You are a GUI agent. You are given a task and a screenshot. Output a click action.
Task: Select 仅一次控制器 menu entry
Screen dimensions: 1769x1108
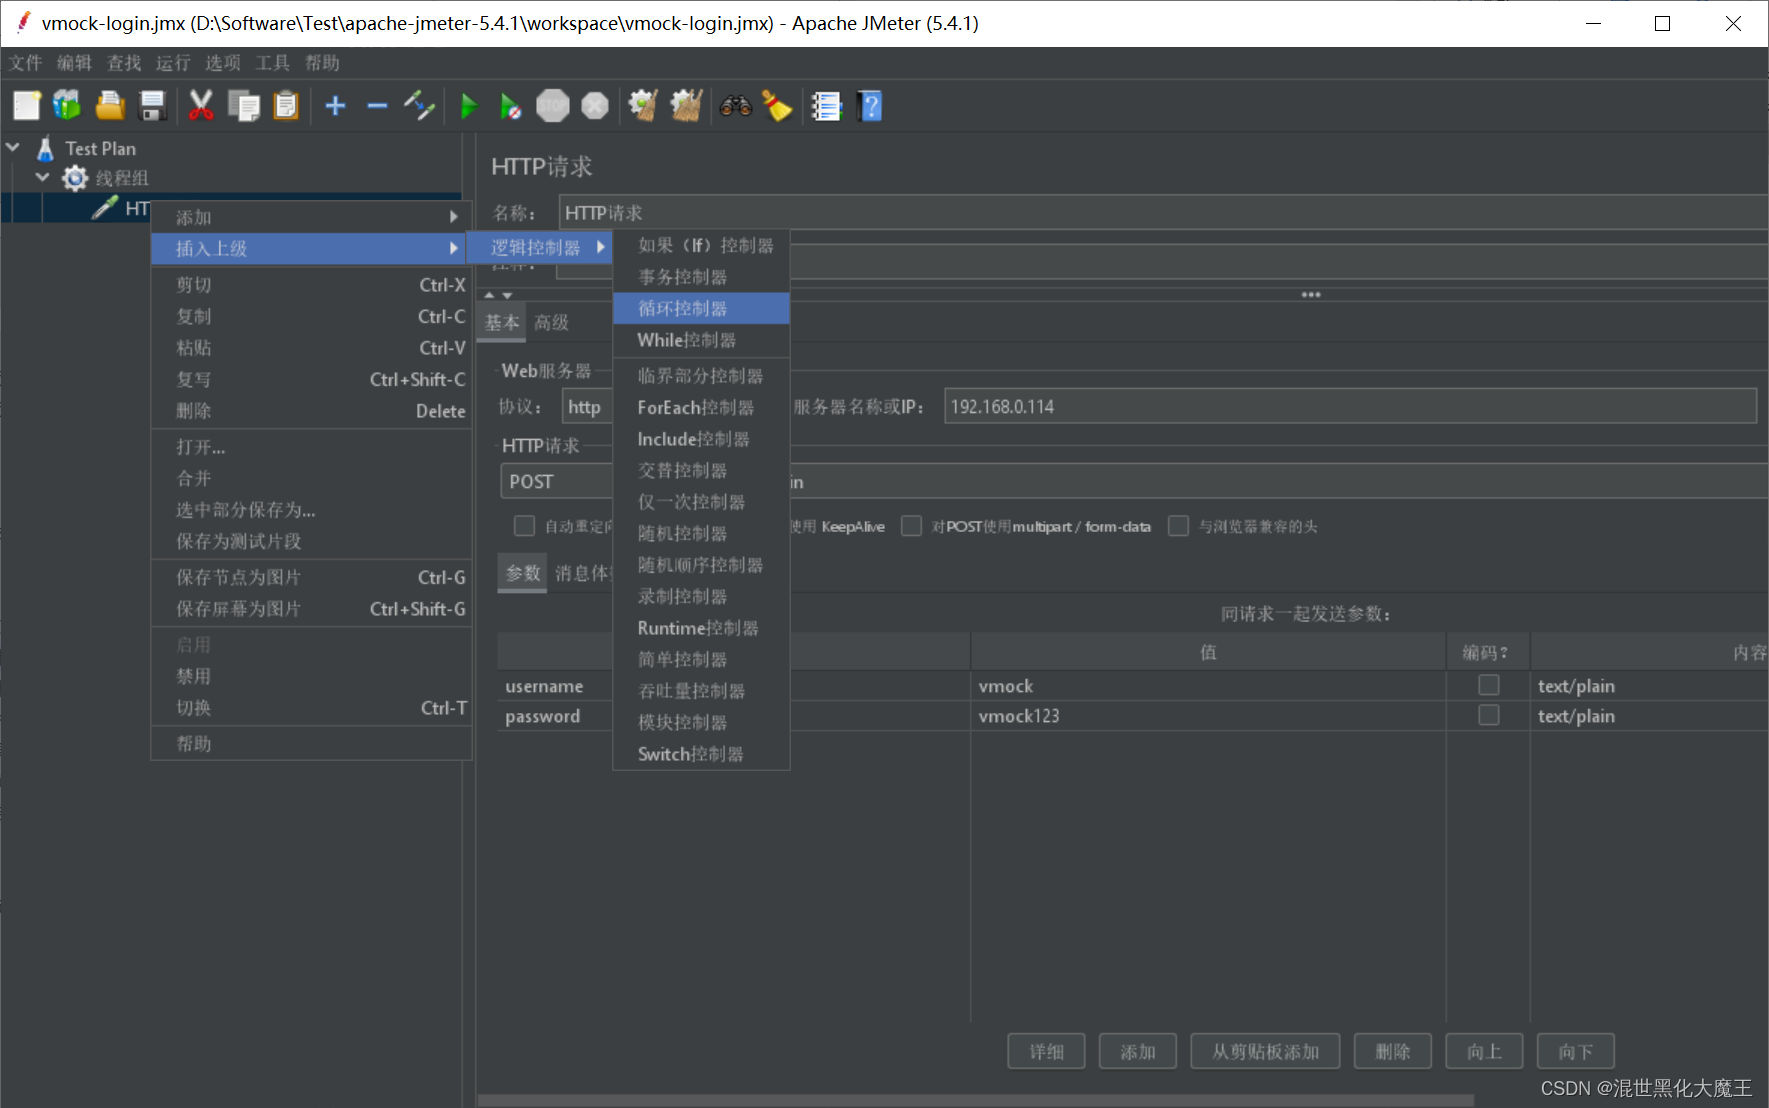coord(701,502)
